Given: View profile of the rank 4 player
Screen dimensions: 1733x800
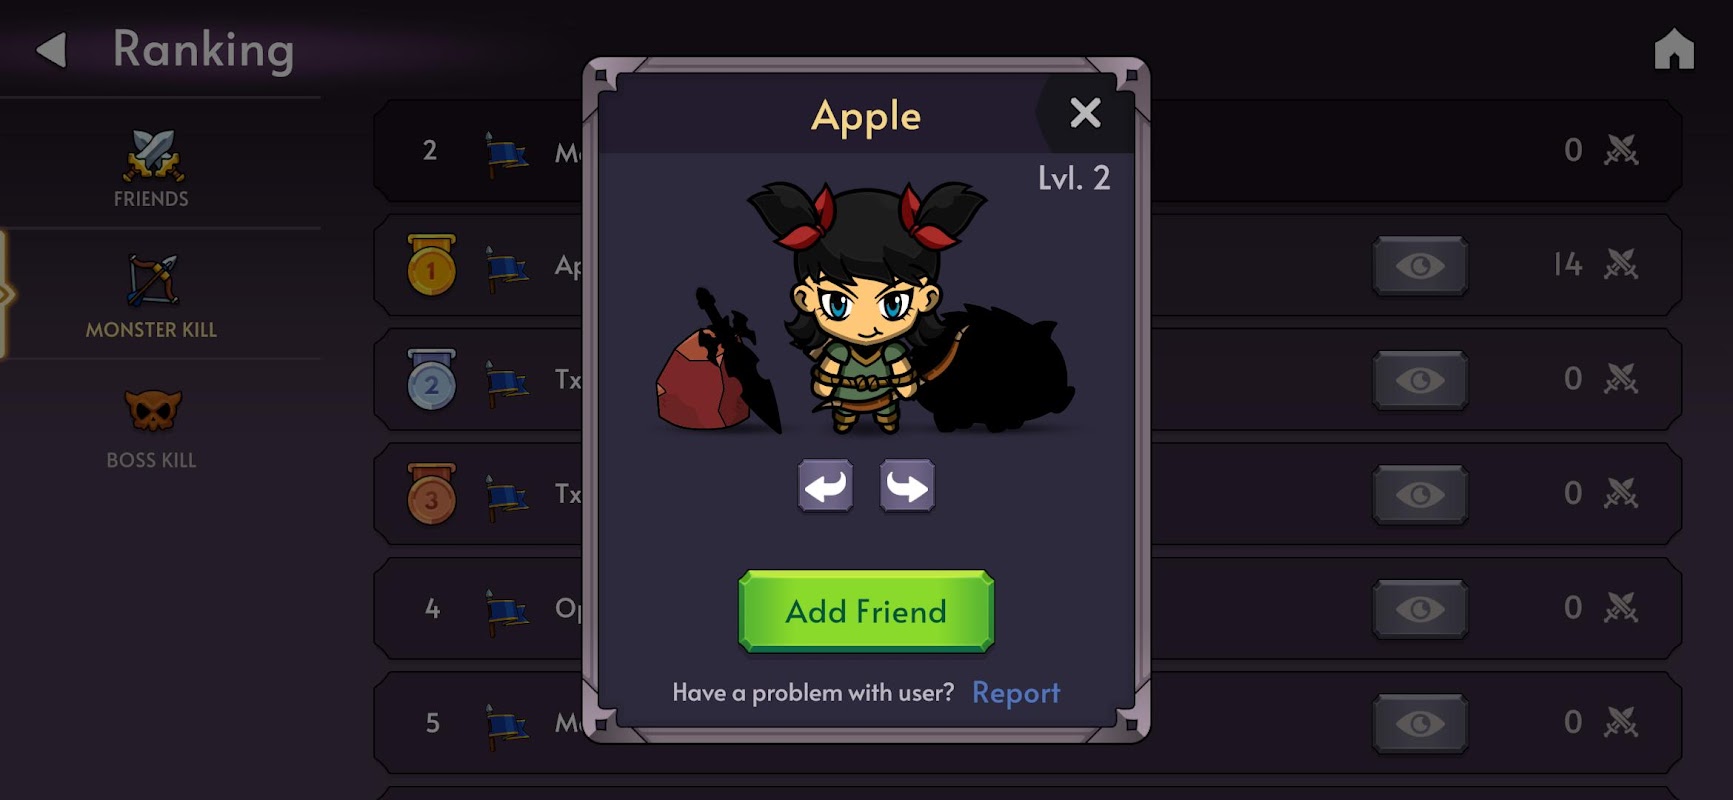Looking at the screenshot, I should [x=1420, y=609].
